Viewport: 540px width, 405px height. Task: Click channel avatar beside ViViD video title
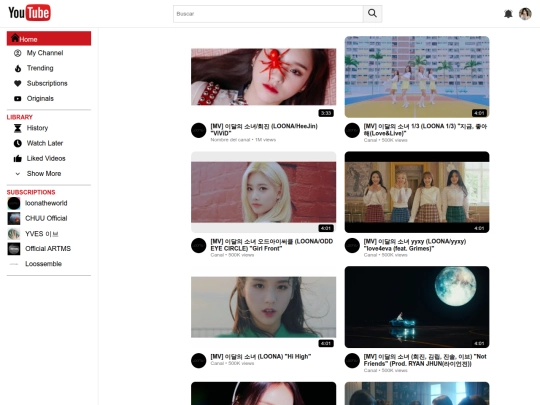pyautogui.click(x=199, y=131)
